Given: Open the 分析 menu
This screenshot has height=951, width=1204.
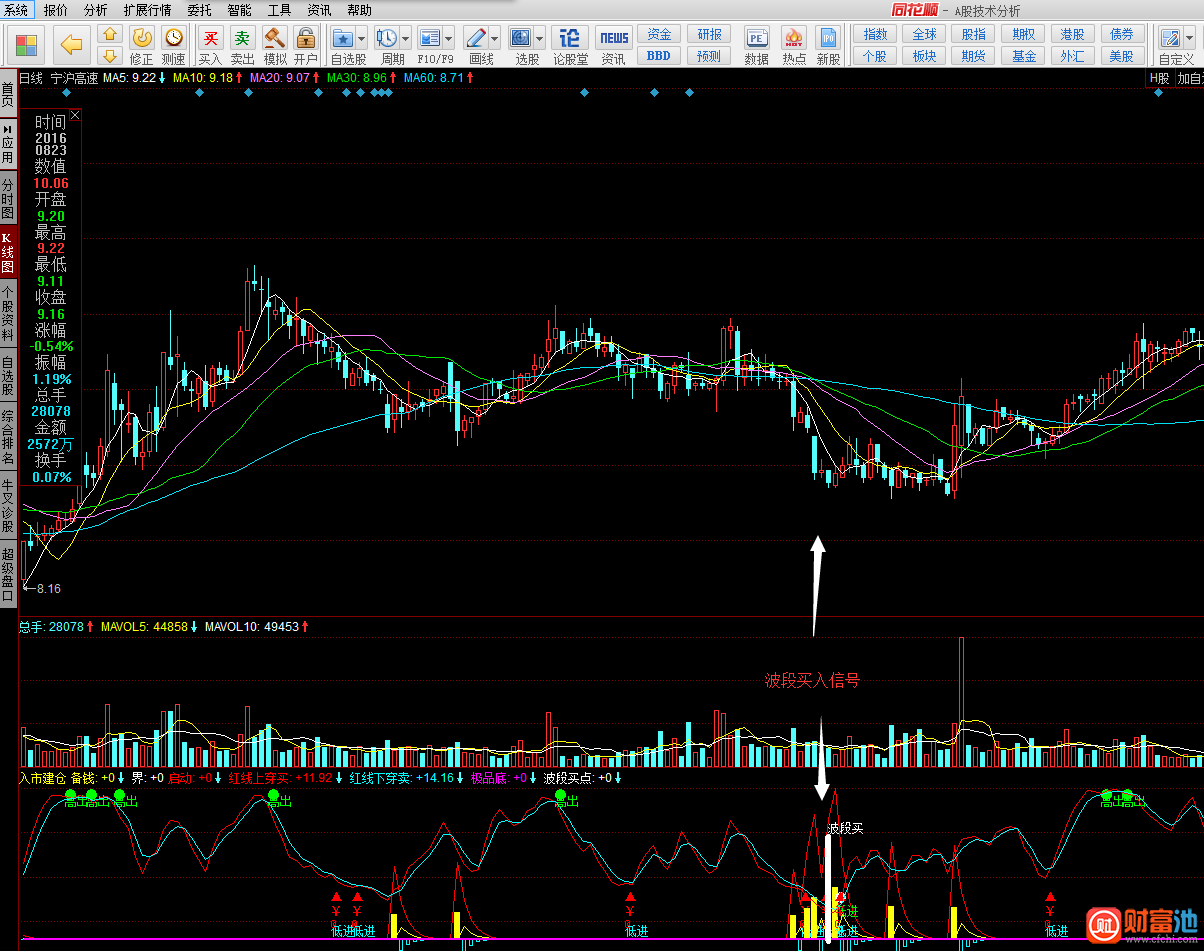Looking at the screenshot, I should tap(95, 10).
